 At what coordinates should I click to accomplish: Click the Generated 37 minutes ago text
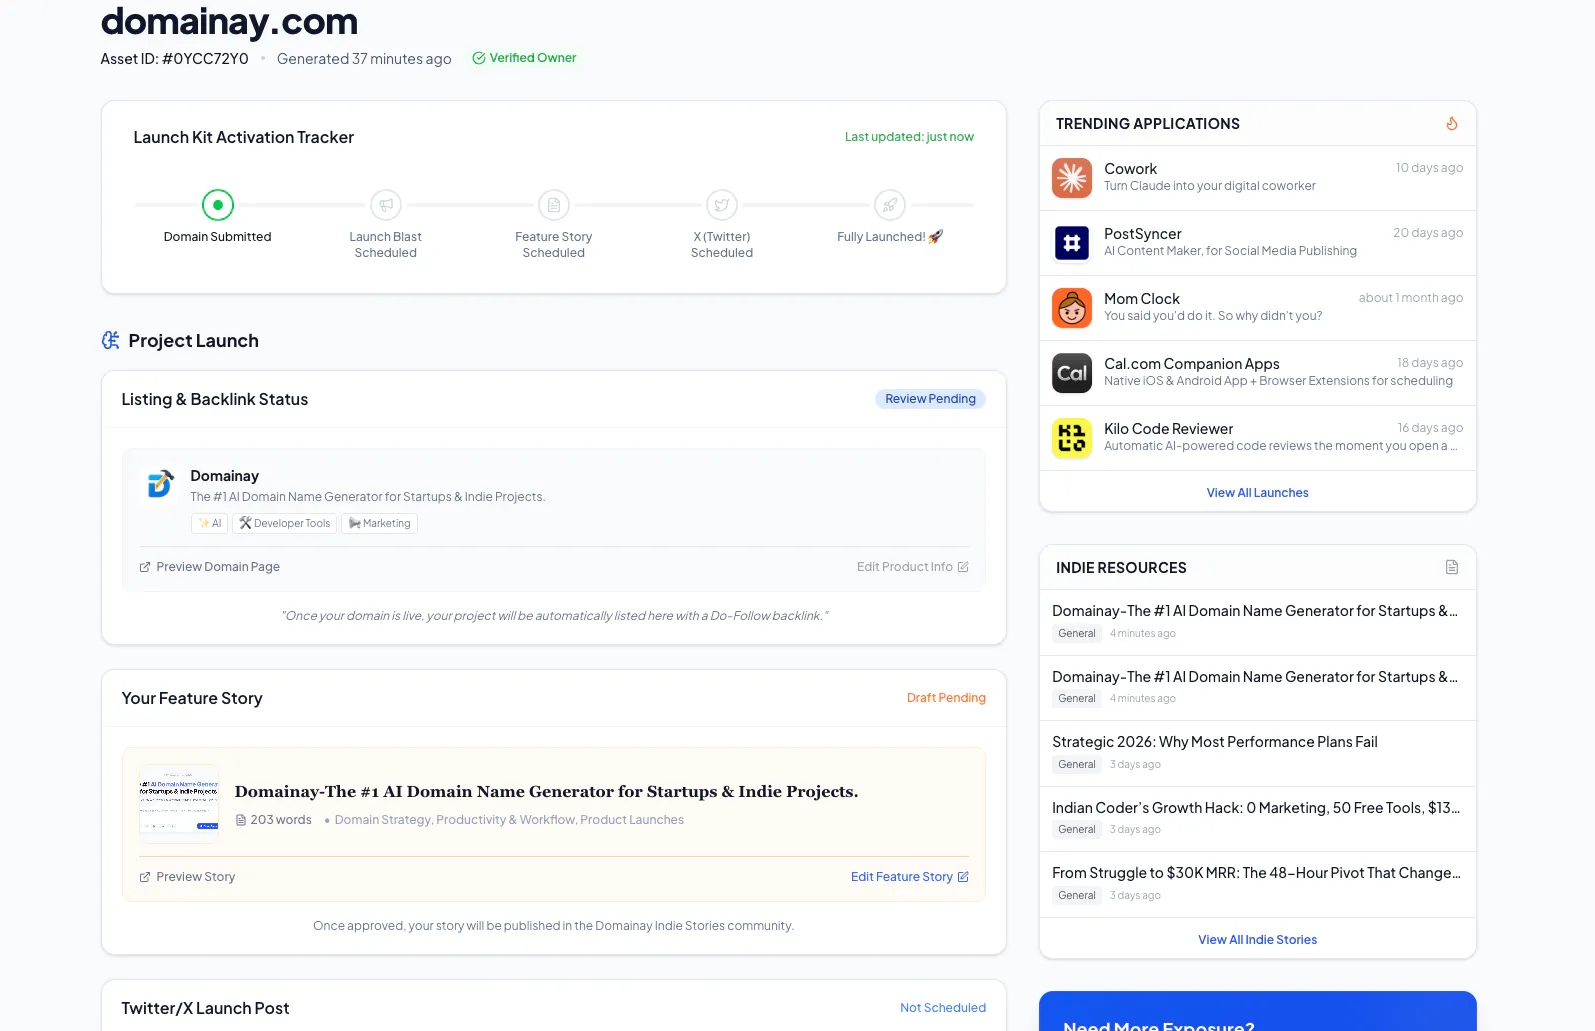click(x=364, y=59)
